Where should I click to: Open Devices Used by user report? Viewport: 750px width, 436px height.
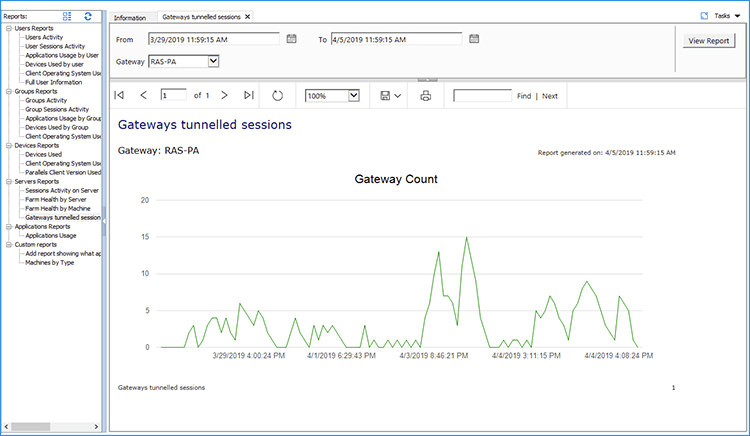click(55, 65)
